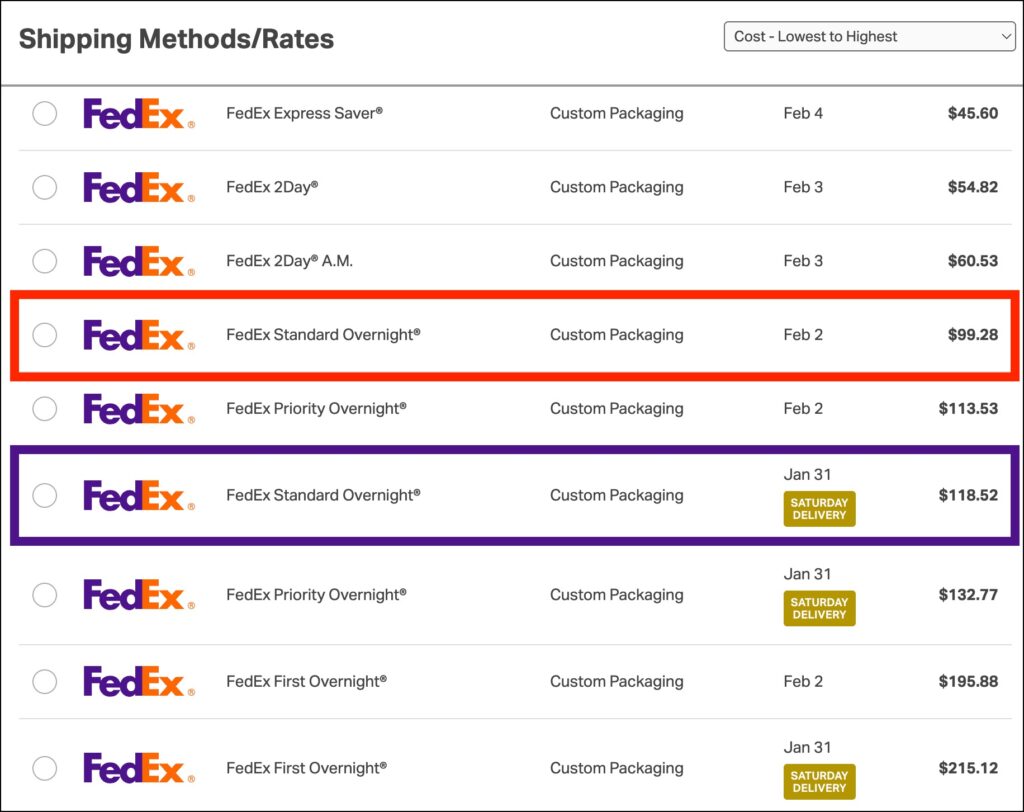
Task: Pick the FedEx 2Day A.M. radio button
Action: click(45, 261)
